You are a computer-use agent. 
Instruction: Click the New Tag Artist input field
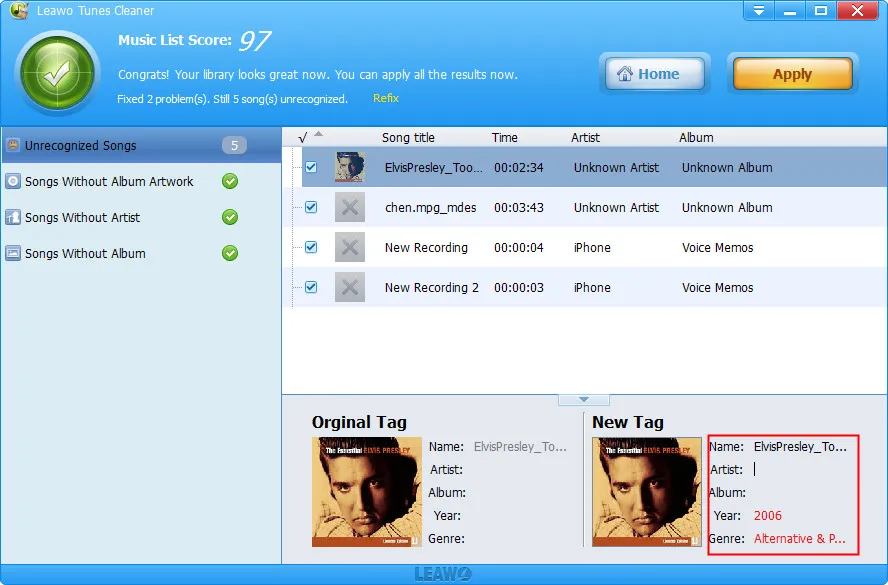click(802, 469)
